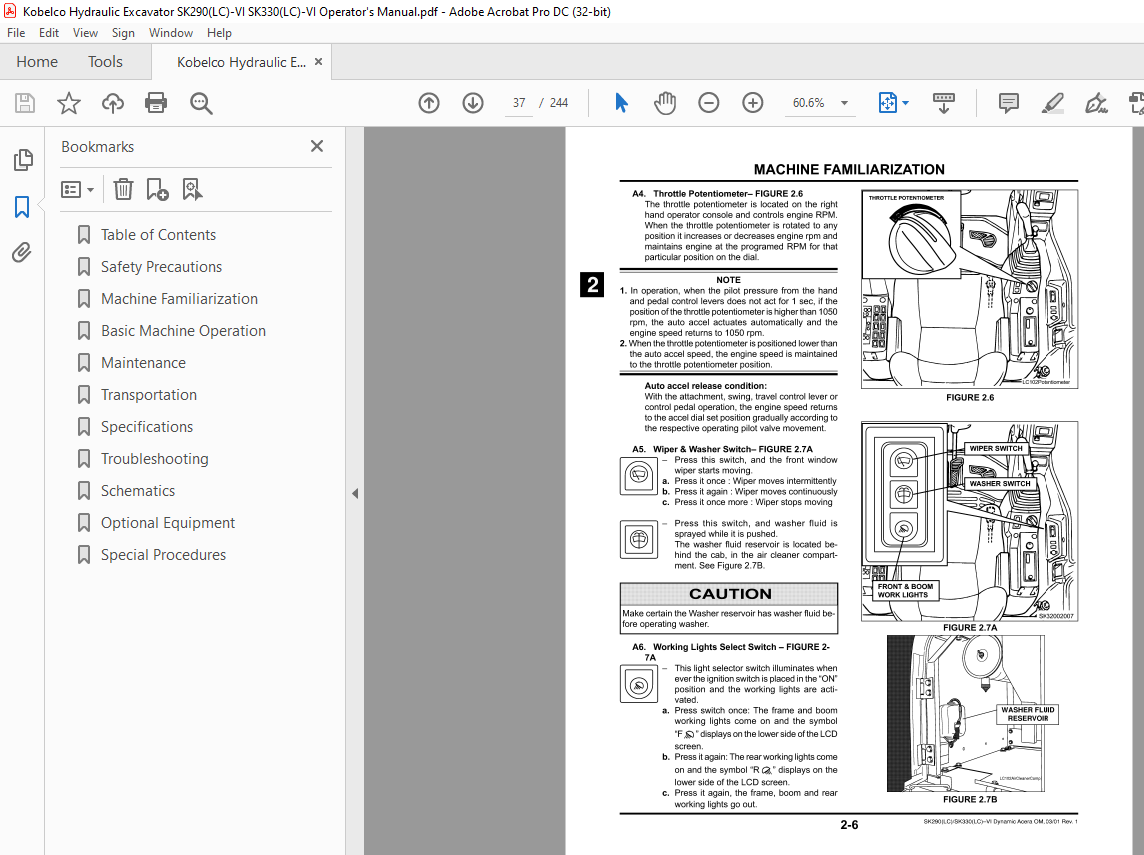Find current bookmark icon
1144x855 pixels.
[192, 190]
